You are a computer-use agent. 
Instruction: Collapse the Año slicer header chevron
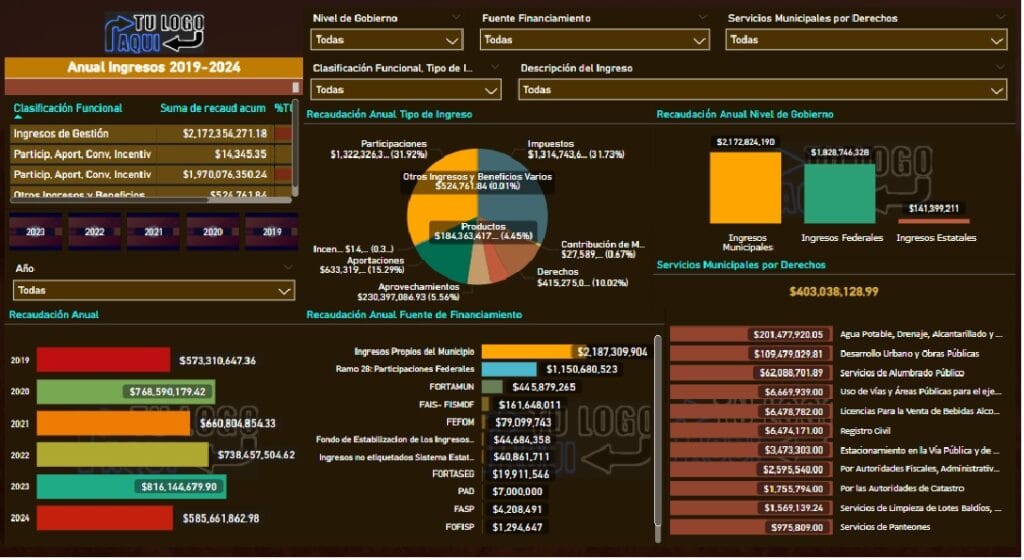pyautogui.click(x=288, y=268)
